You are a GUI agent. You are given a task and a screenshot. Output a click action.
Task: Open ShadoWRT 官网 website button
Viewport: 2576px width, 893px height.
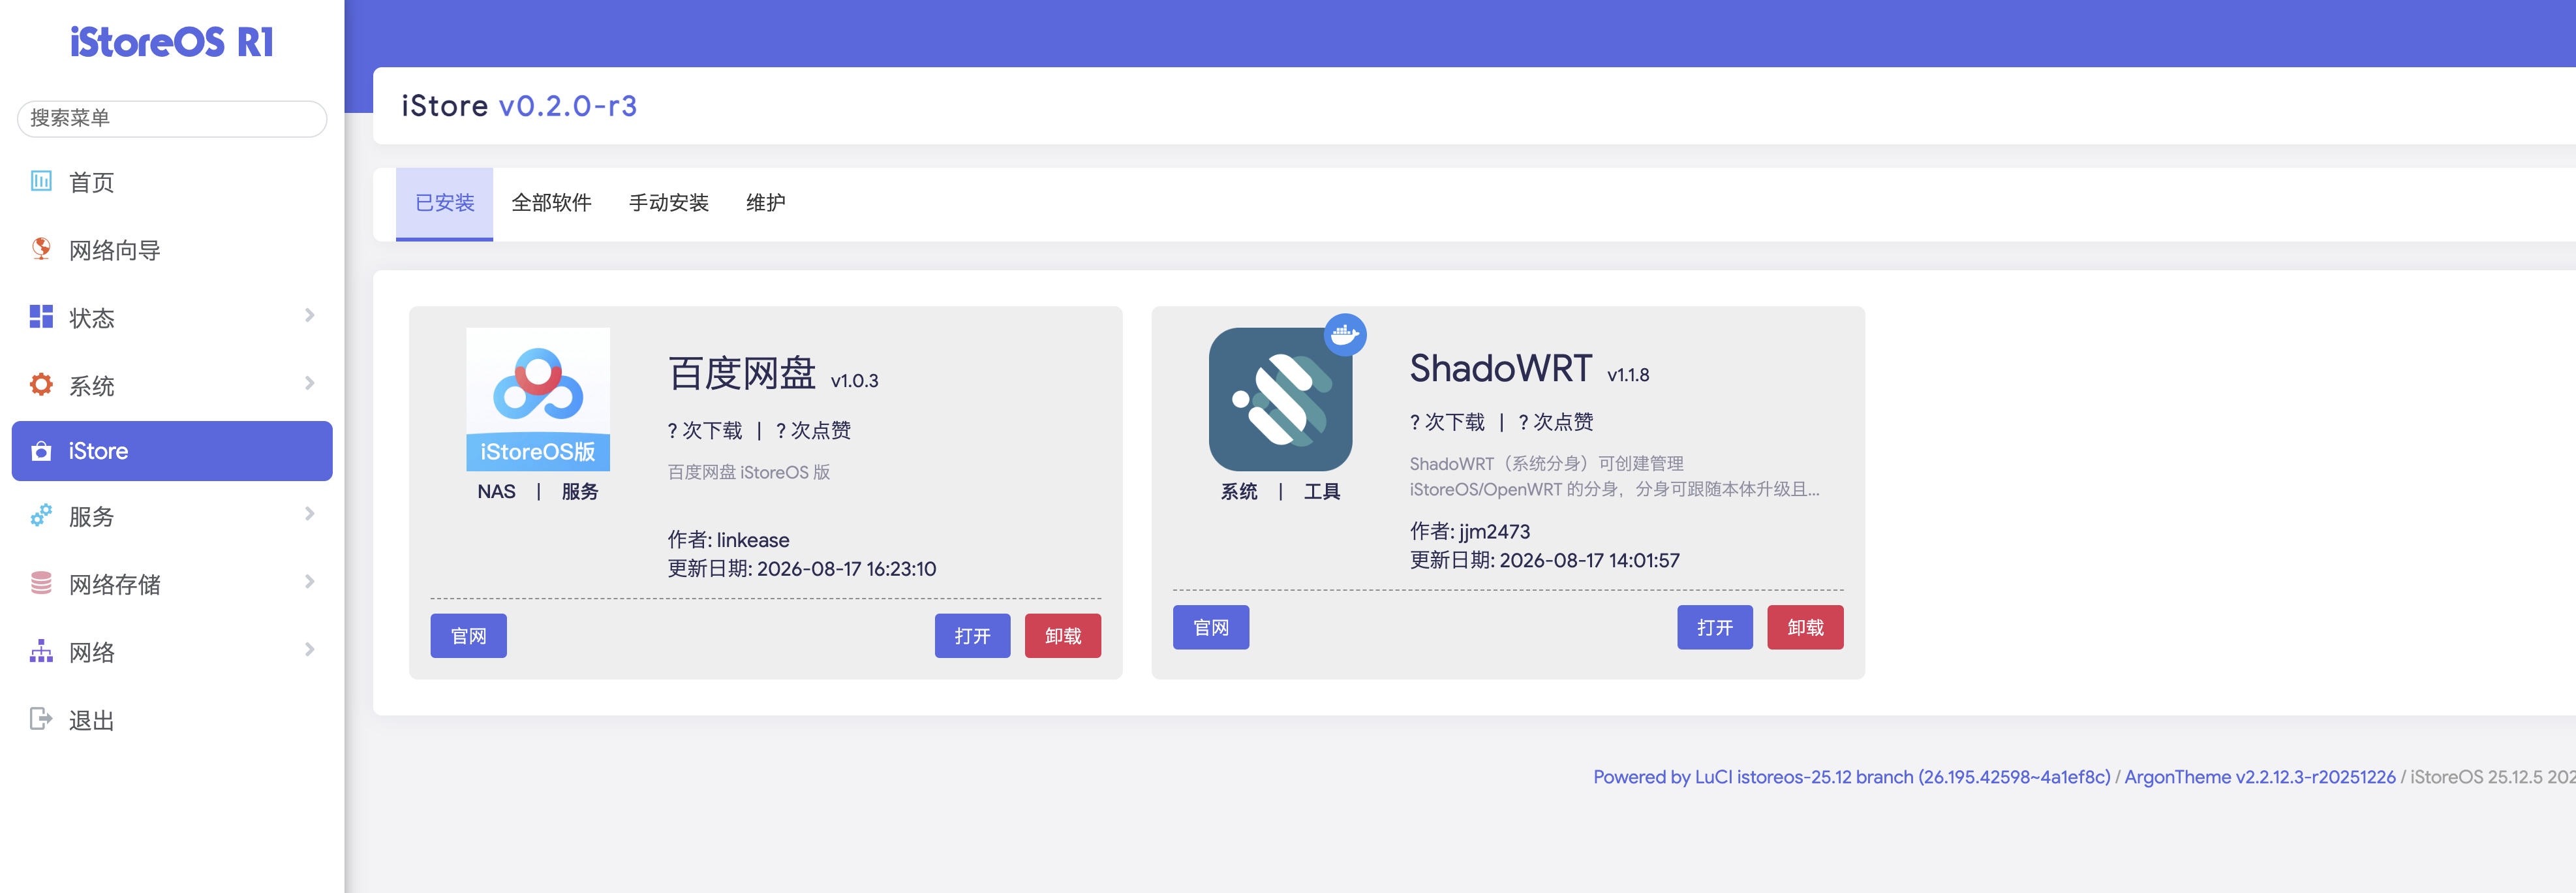point(1211,627)
